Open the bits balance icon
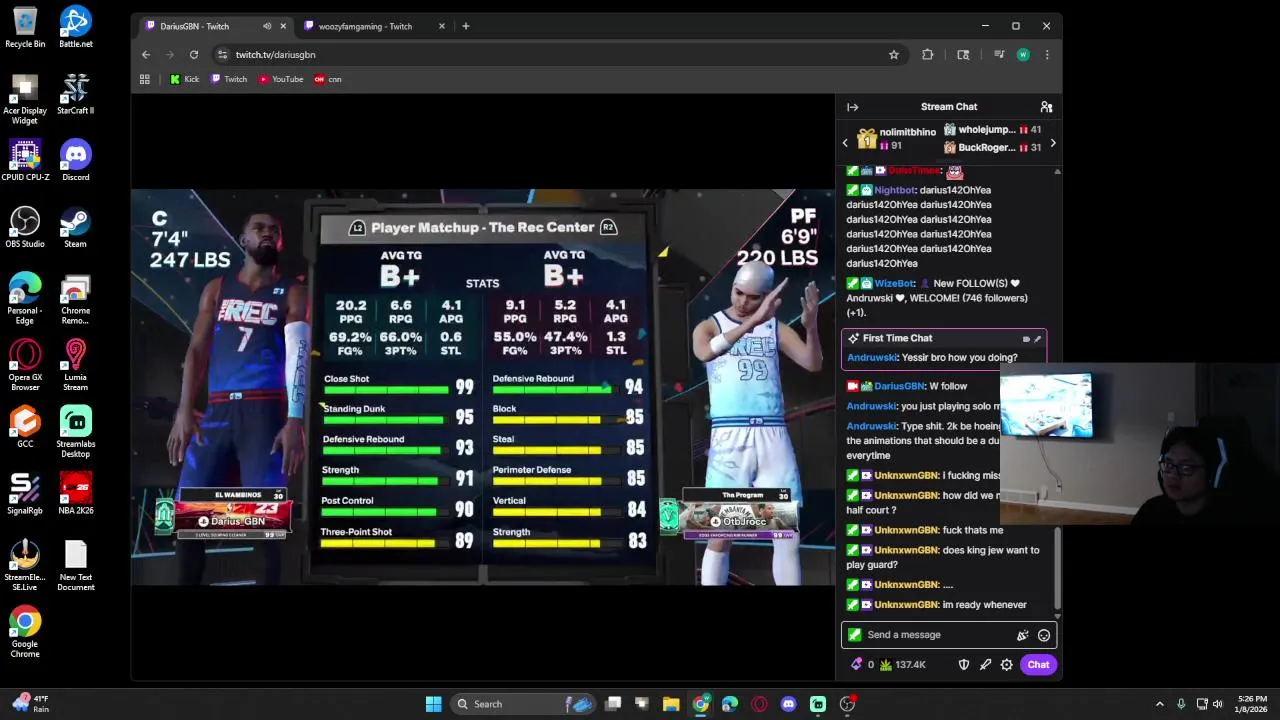 (x=857, y=665)
